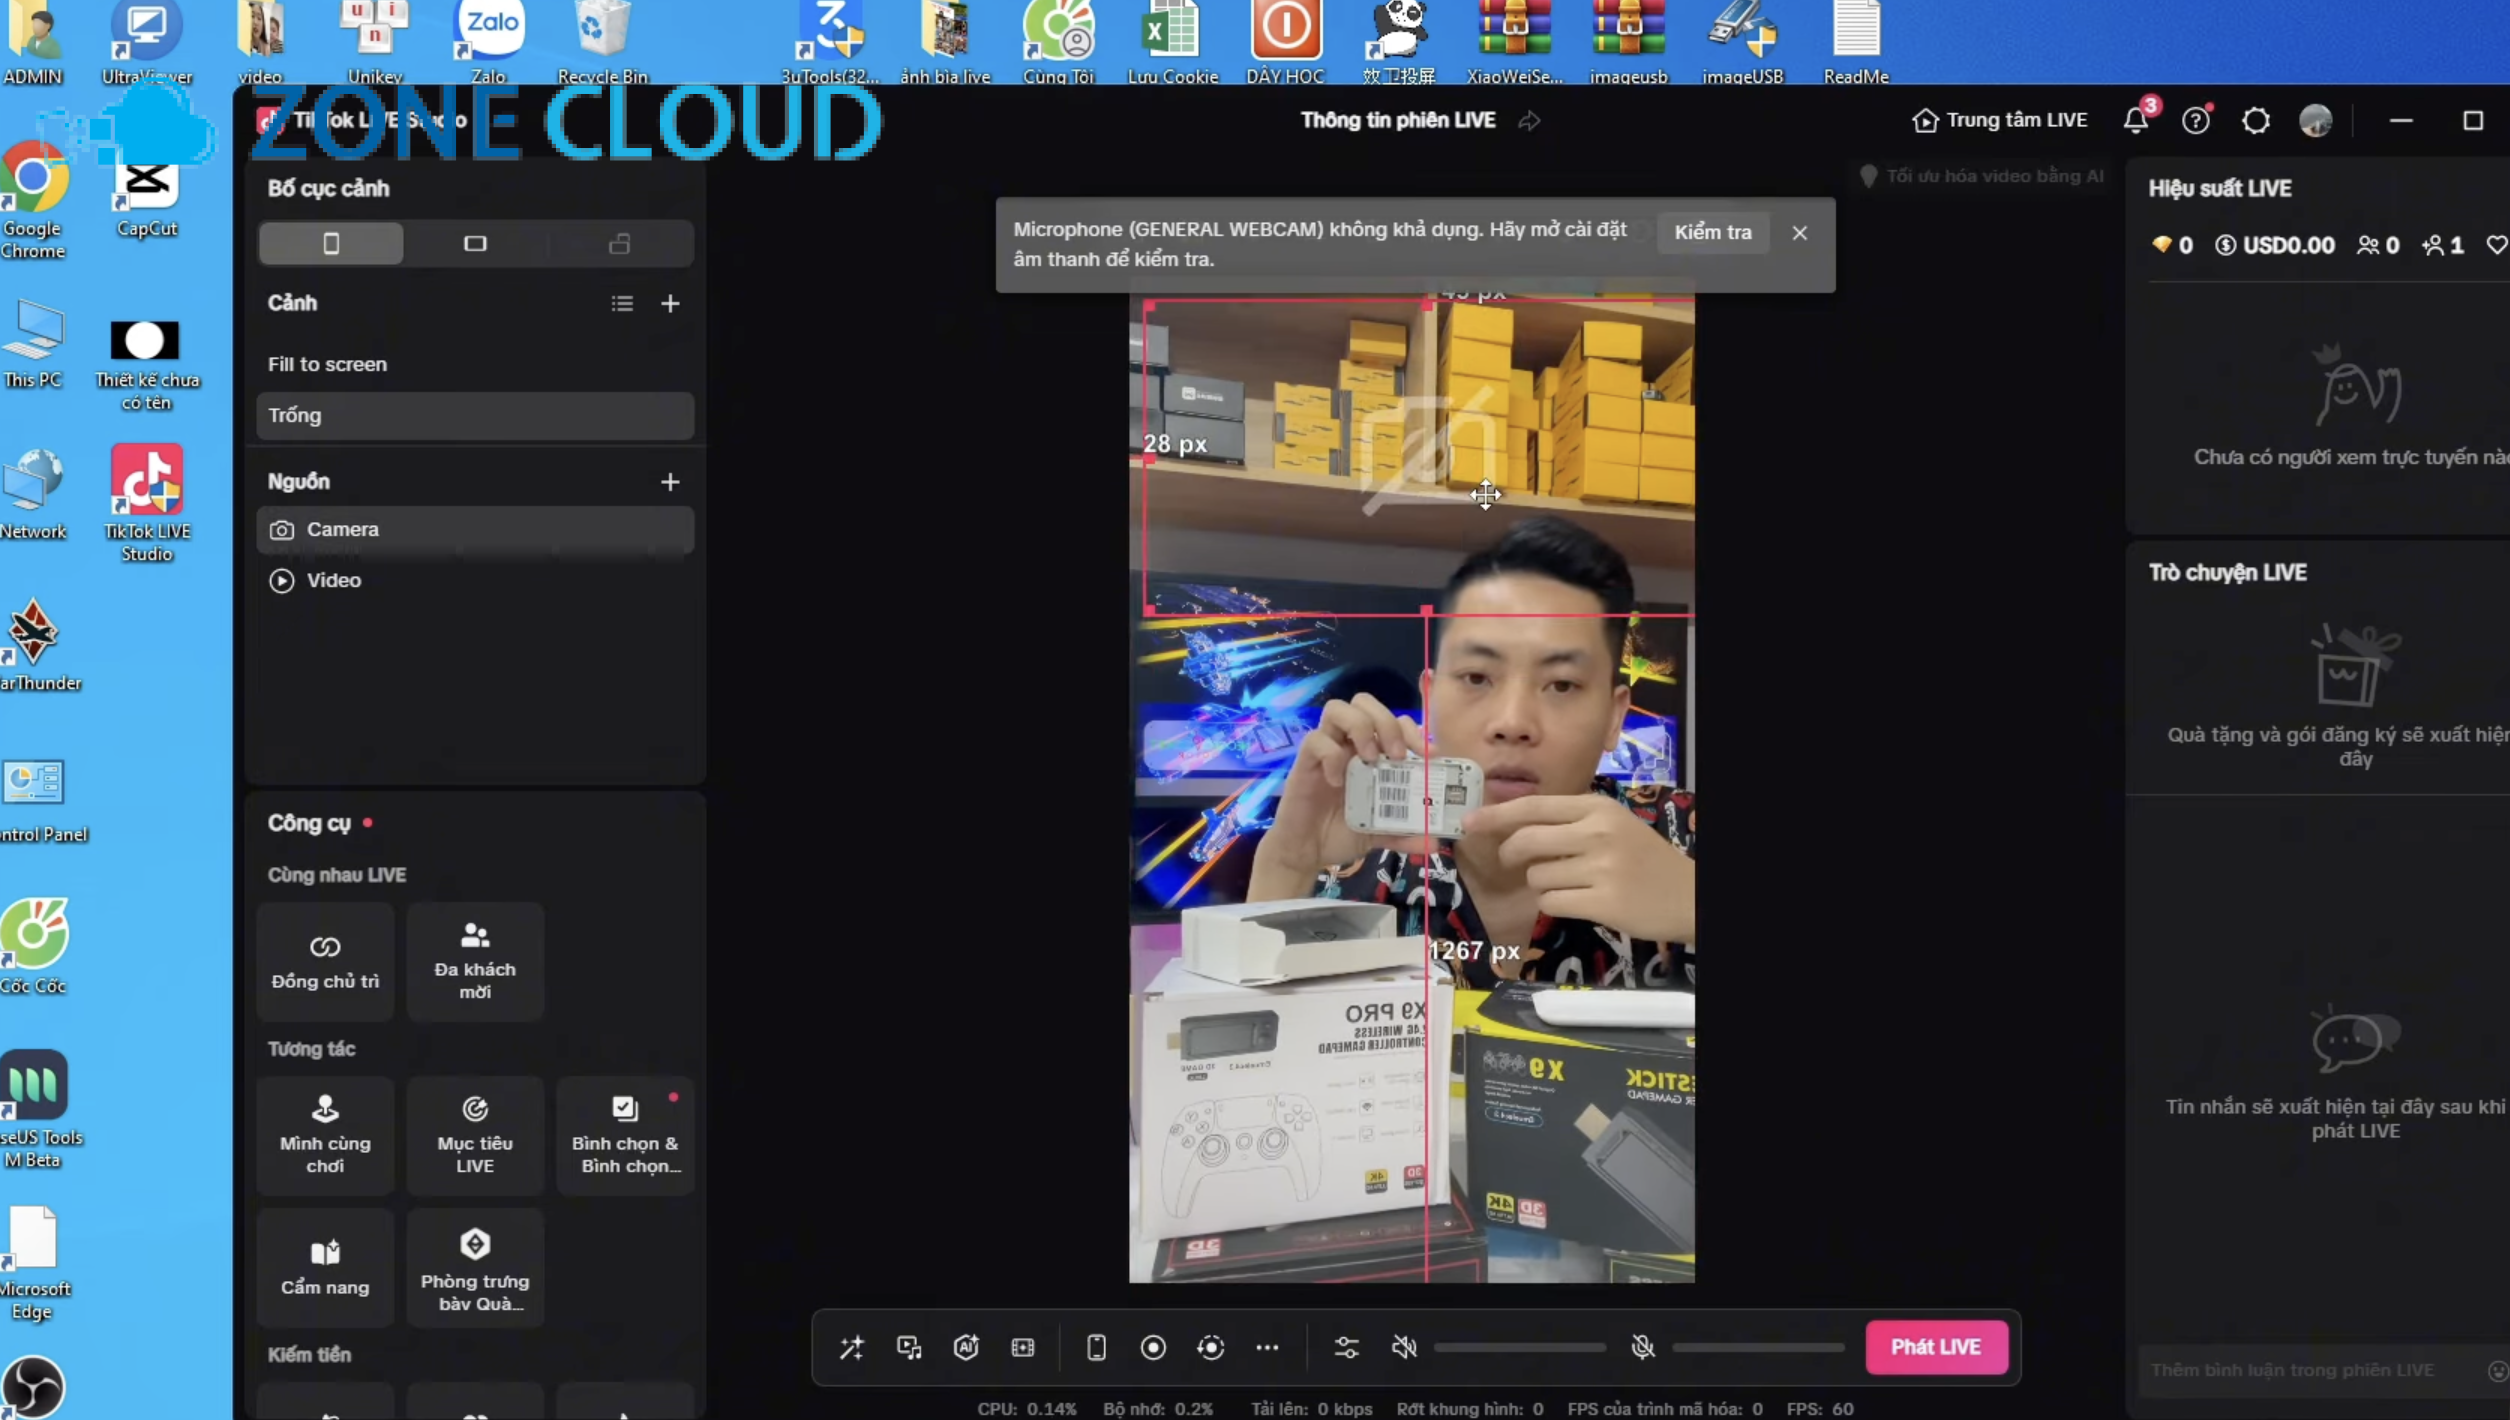
Task: Open the TikTok LIVE Studio desktop icon
Action: (x=147, y=504)
